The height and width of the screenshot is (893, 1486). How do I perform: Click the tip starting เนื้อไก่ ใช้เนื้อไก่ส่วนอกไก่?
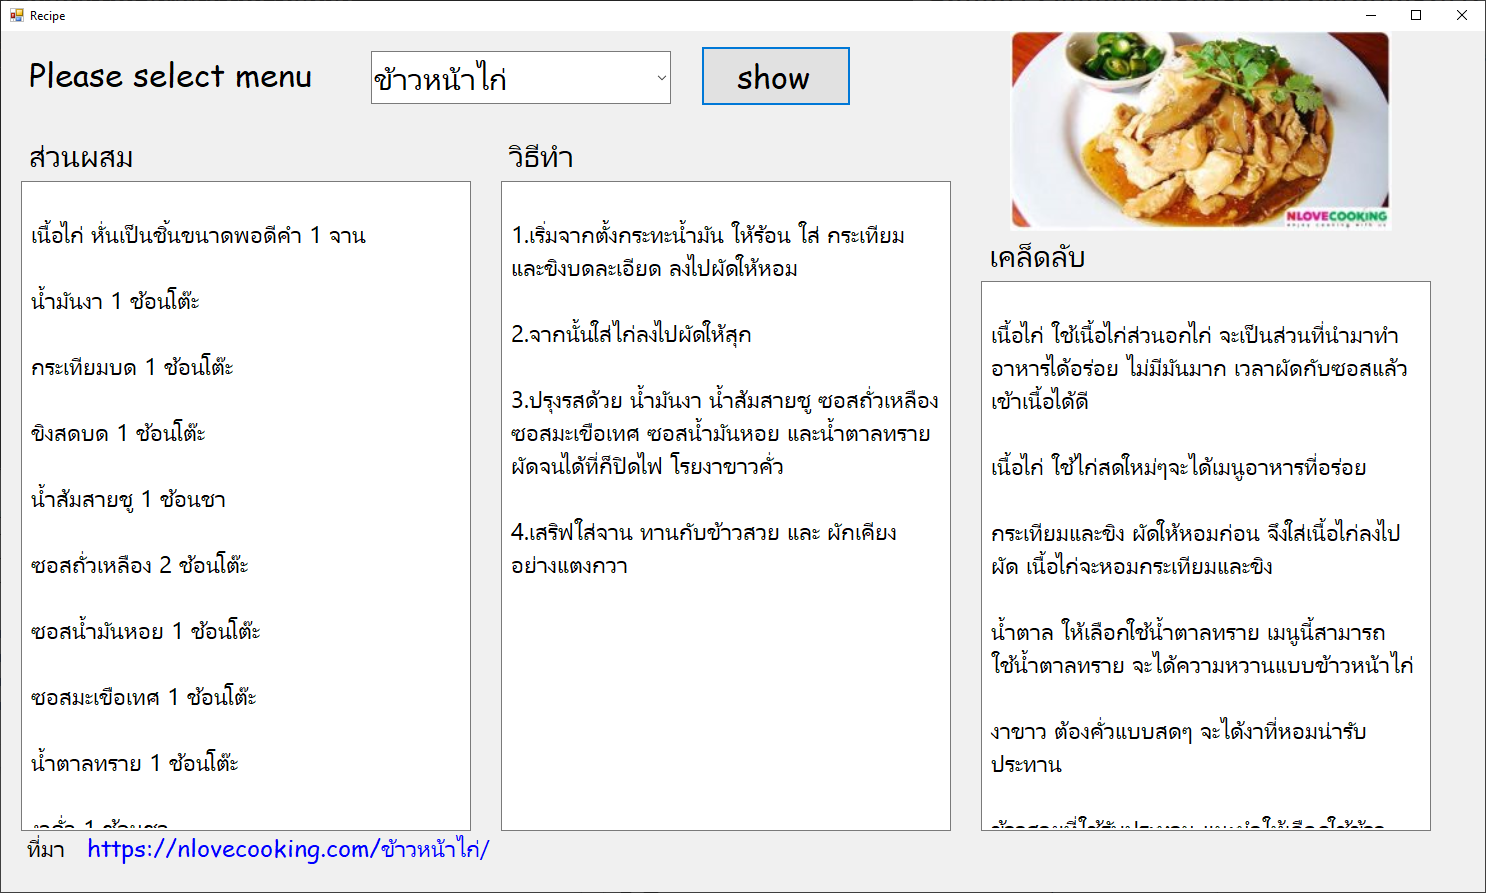[1199, 368]
